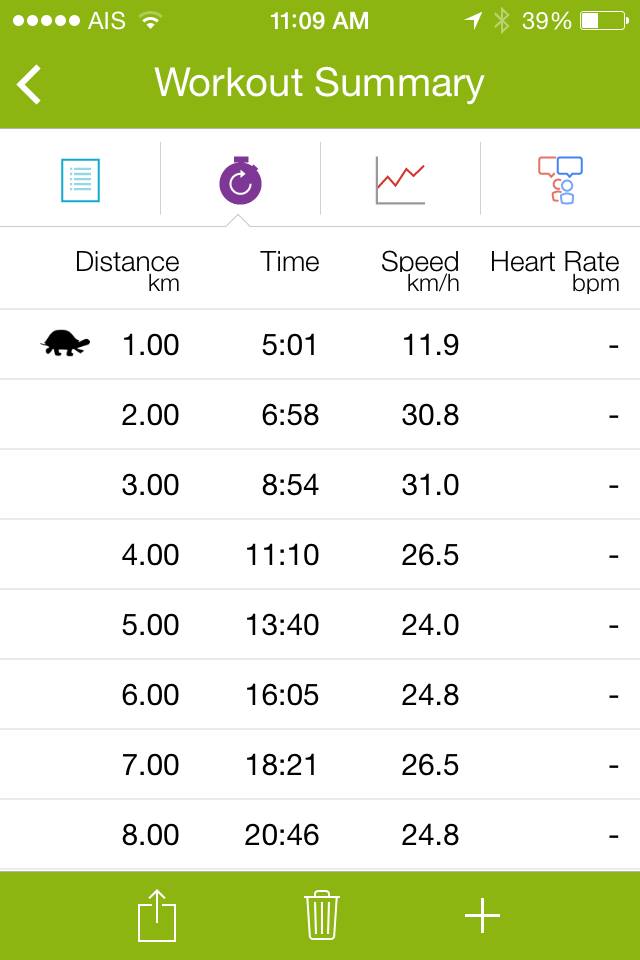Tap the plus add icon
The height and width of the screenshot is (960, 640).
pos(483,916)
